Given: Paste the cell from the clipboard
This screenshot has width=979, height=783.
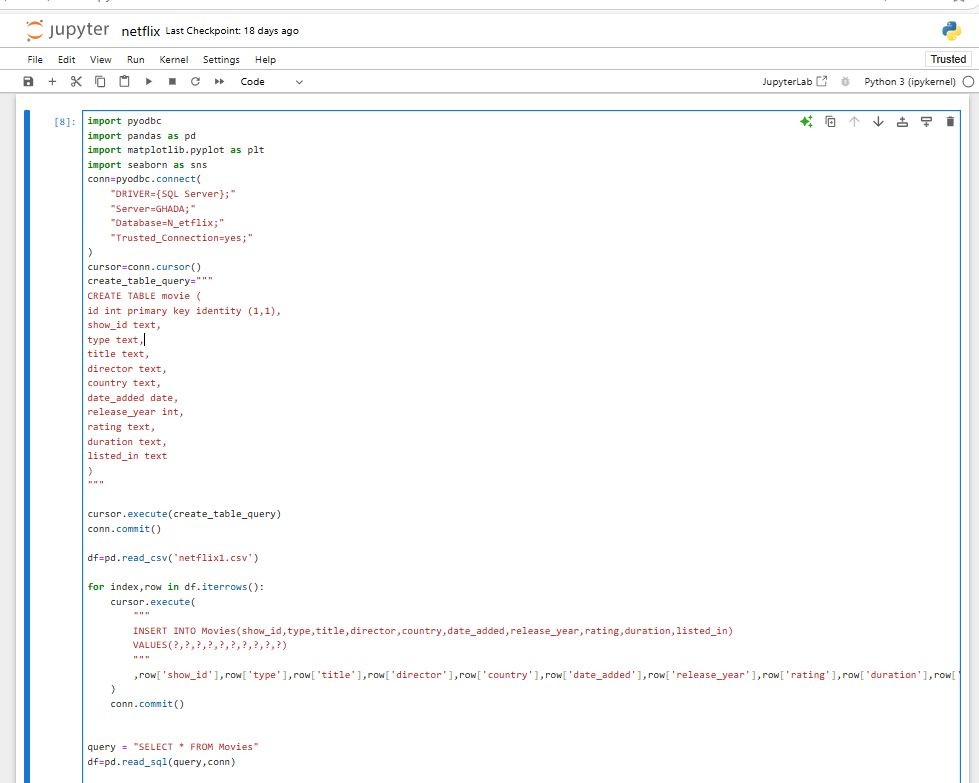Looking at the screenshot, I should (x=124, y=81).
